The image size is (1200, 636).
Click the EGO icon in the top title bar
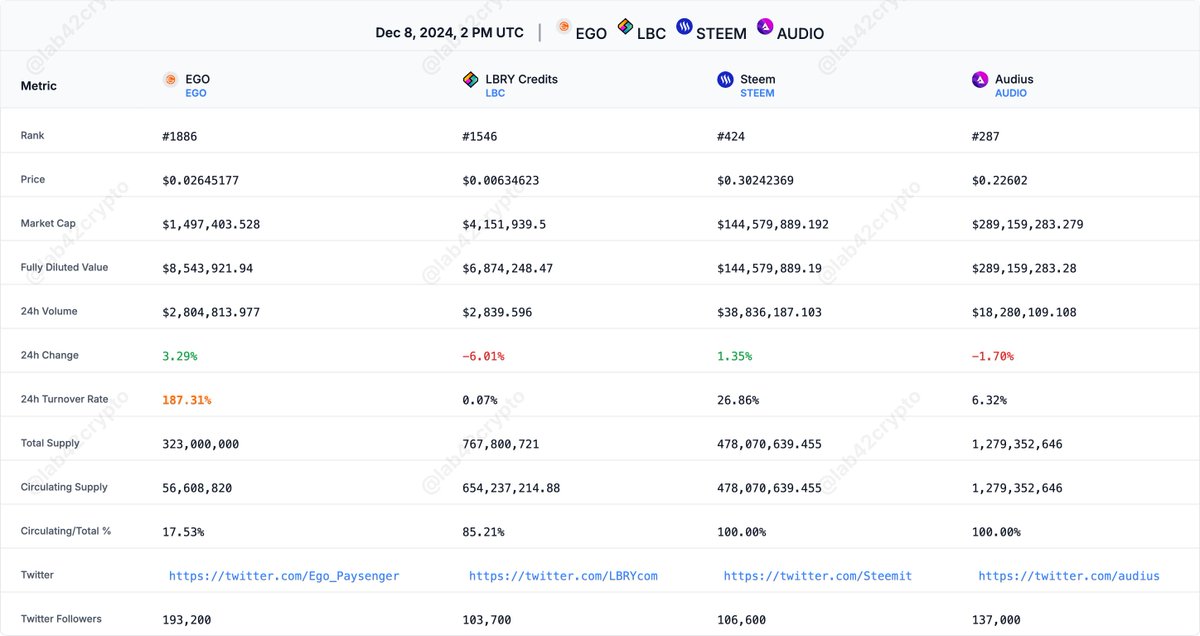click(564, 27)
